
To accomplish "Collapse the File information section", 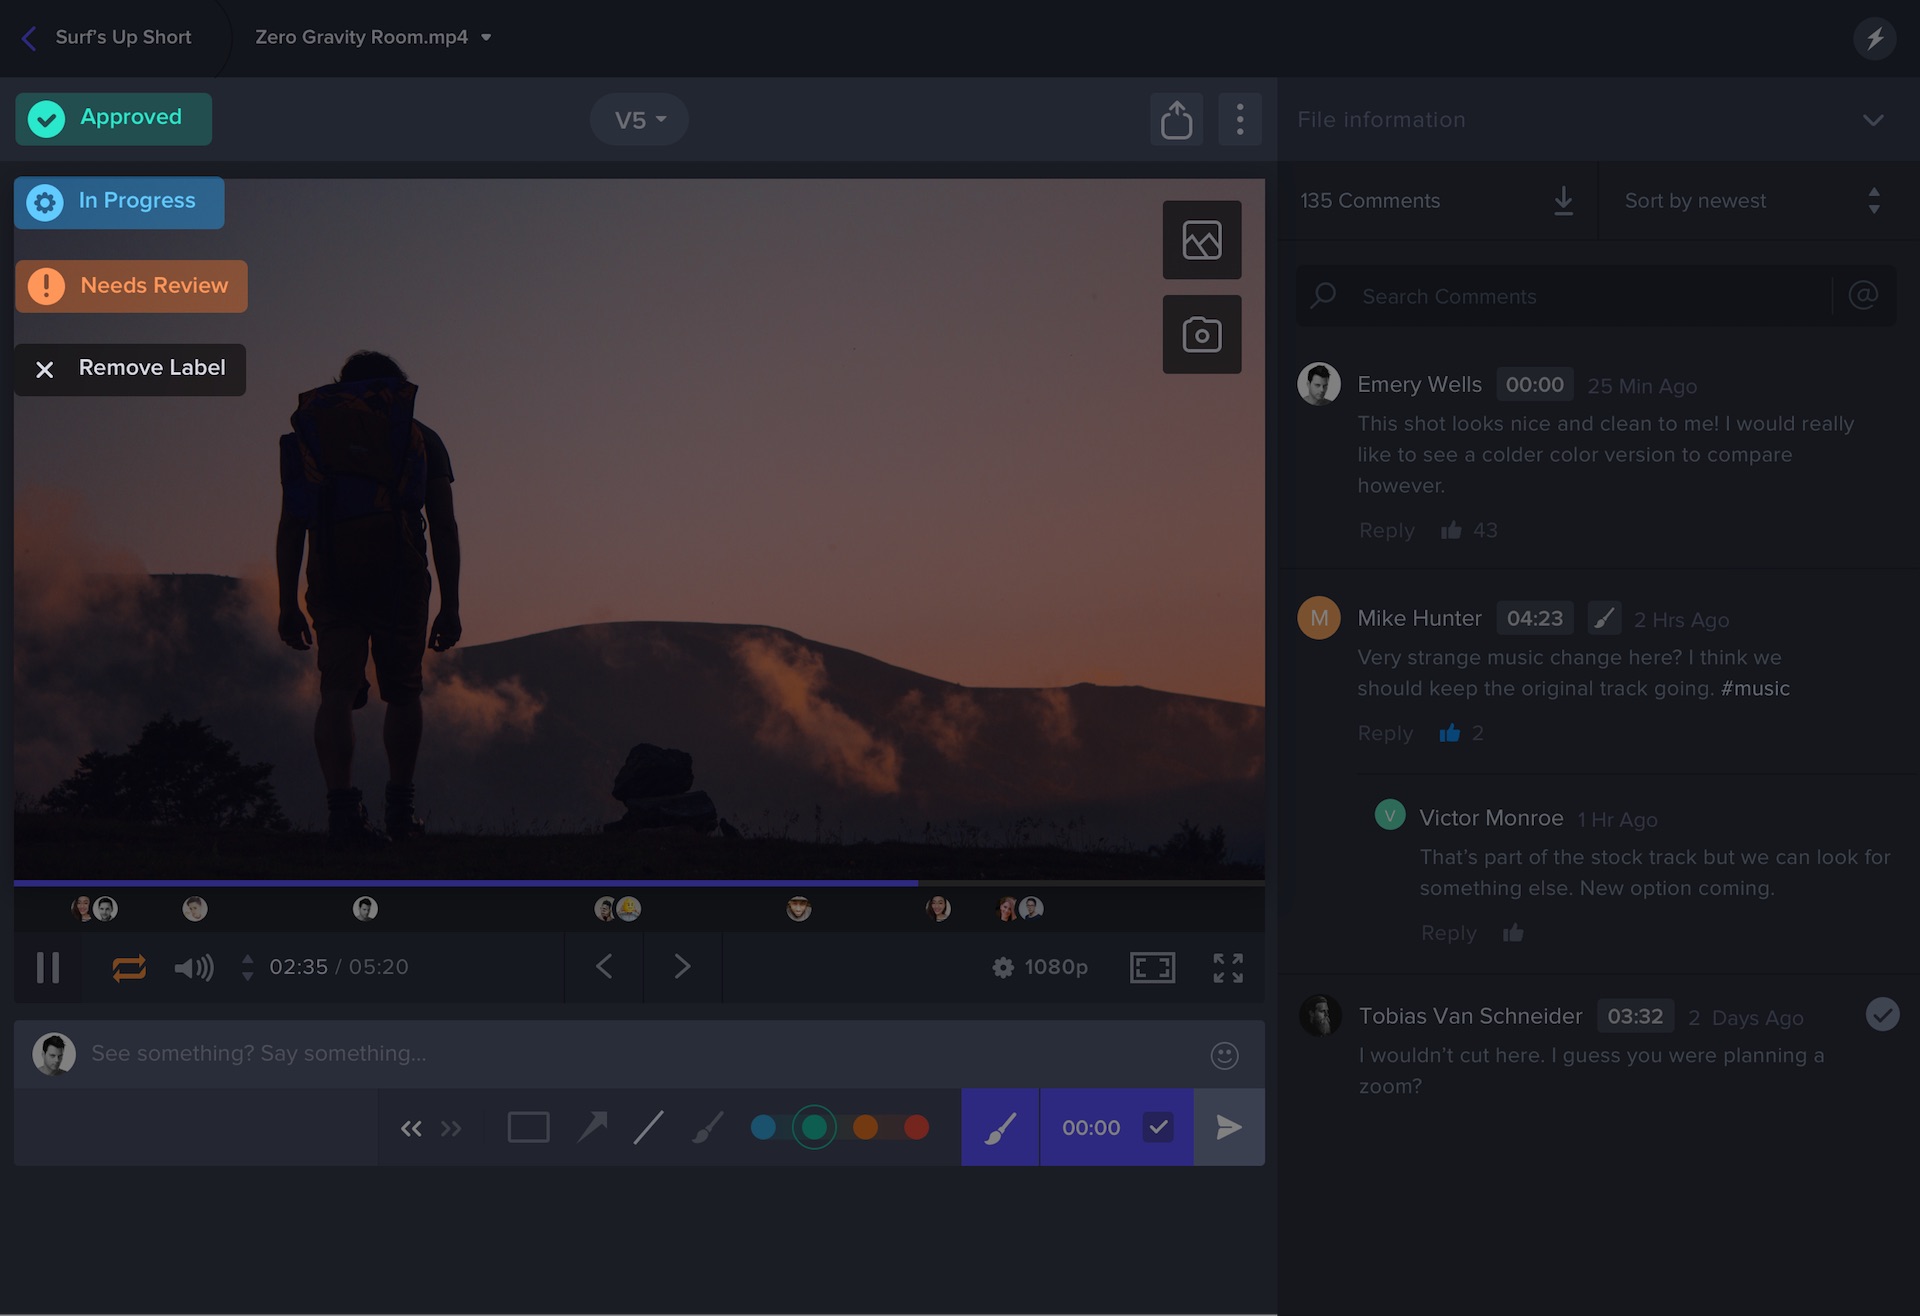I will pos(1873,119).
